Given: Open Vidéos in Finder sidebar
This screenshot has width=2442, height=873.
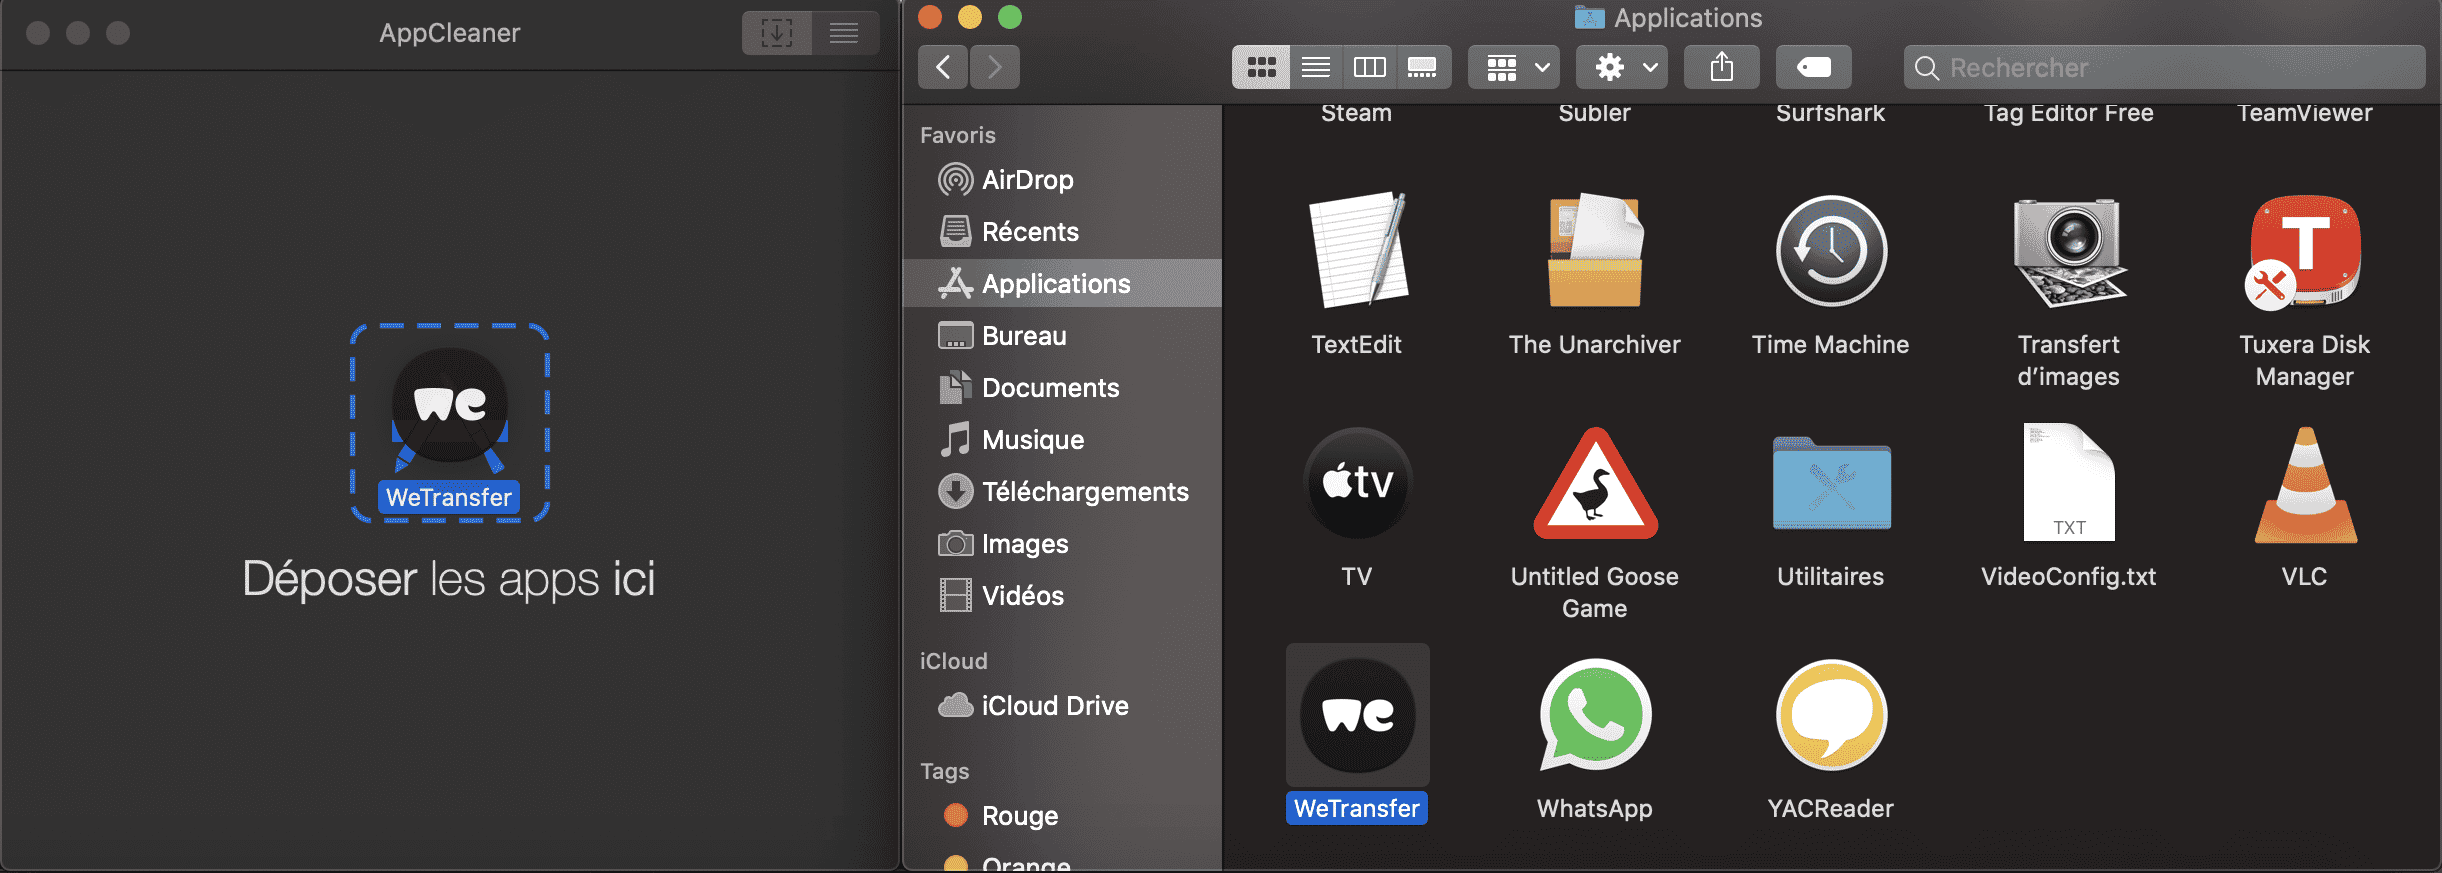Looking at the screenshot, I should (x=1062, y=596).
